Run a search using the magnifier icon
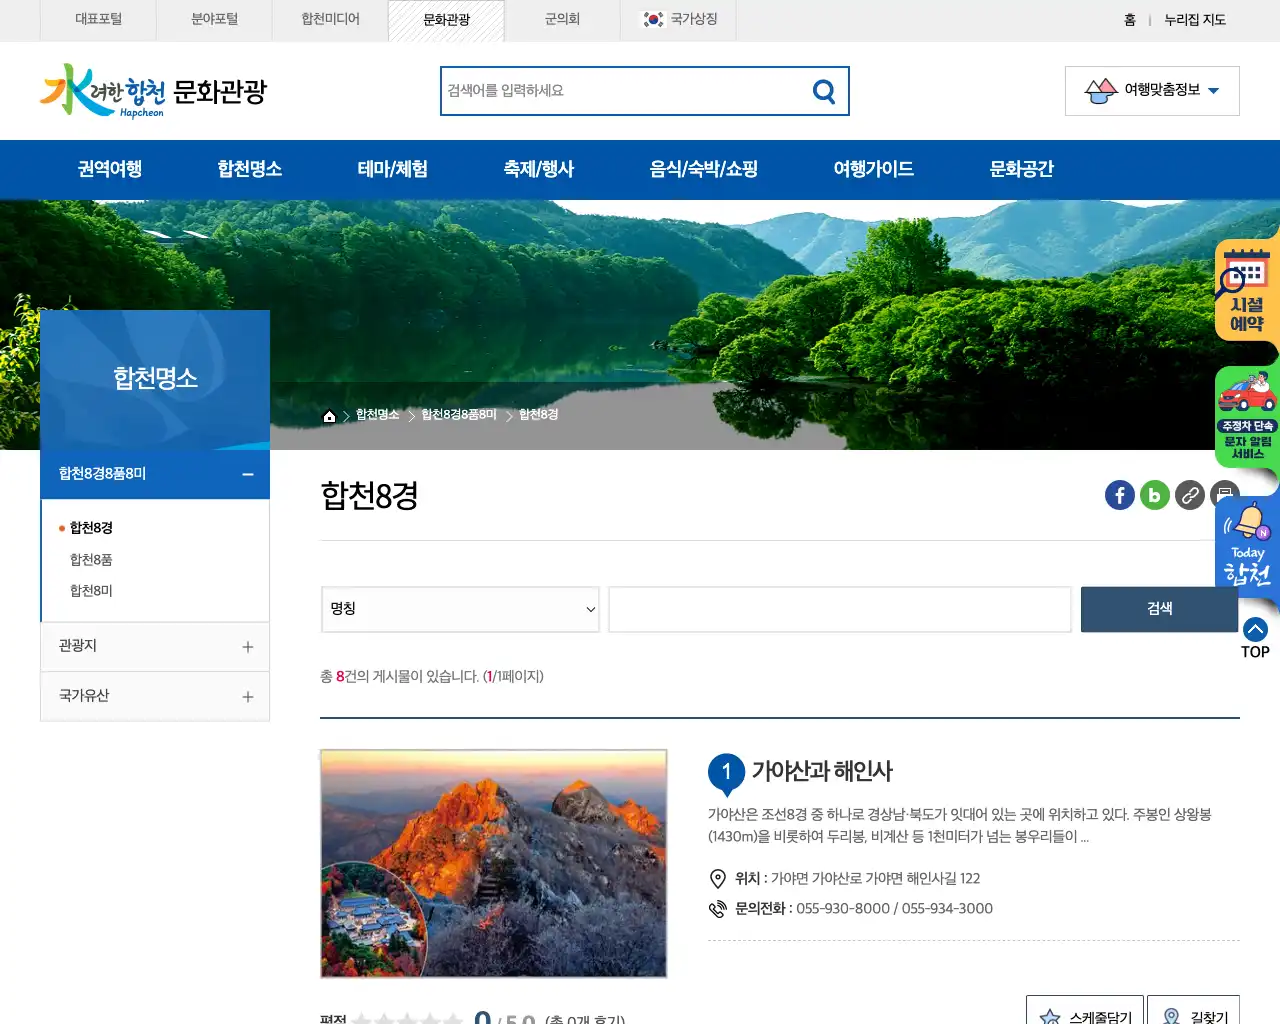Screen dimensions: 1280x1024 tap(823, 91)
